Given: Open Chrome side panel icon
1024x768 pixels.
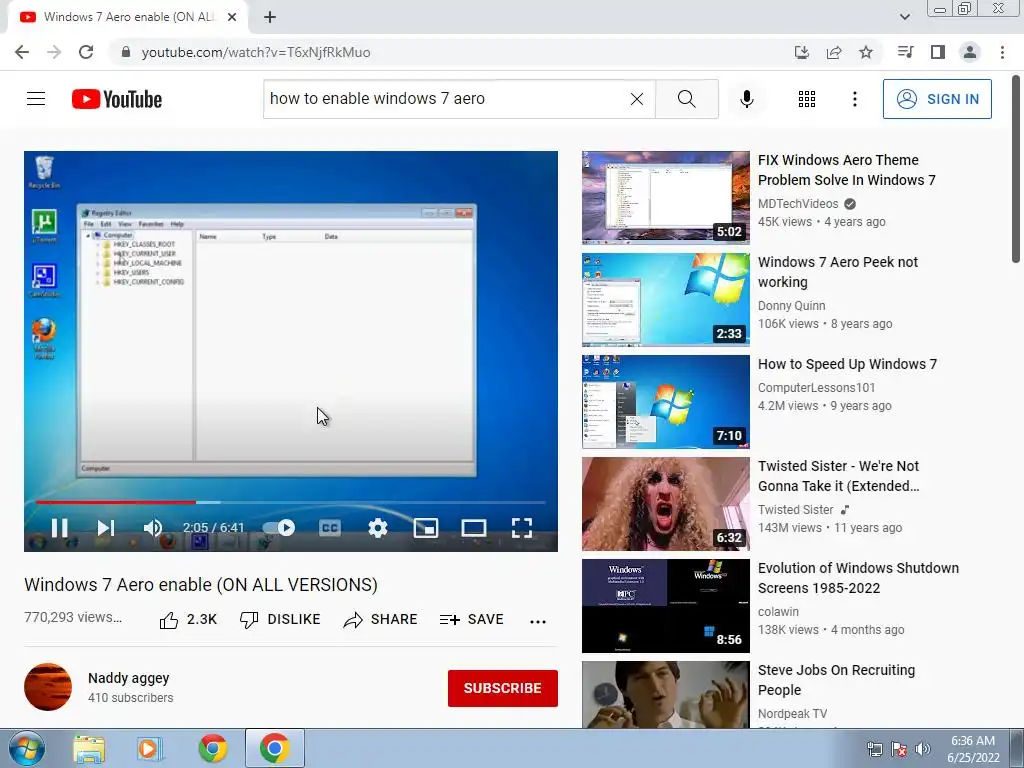Looking at the screenshot, I should click(938, 52).
